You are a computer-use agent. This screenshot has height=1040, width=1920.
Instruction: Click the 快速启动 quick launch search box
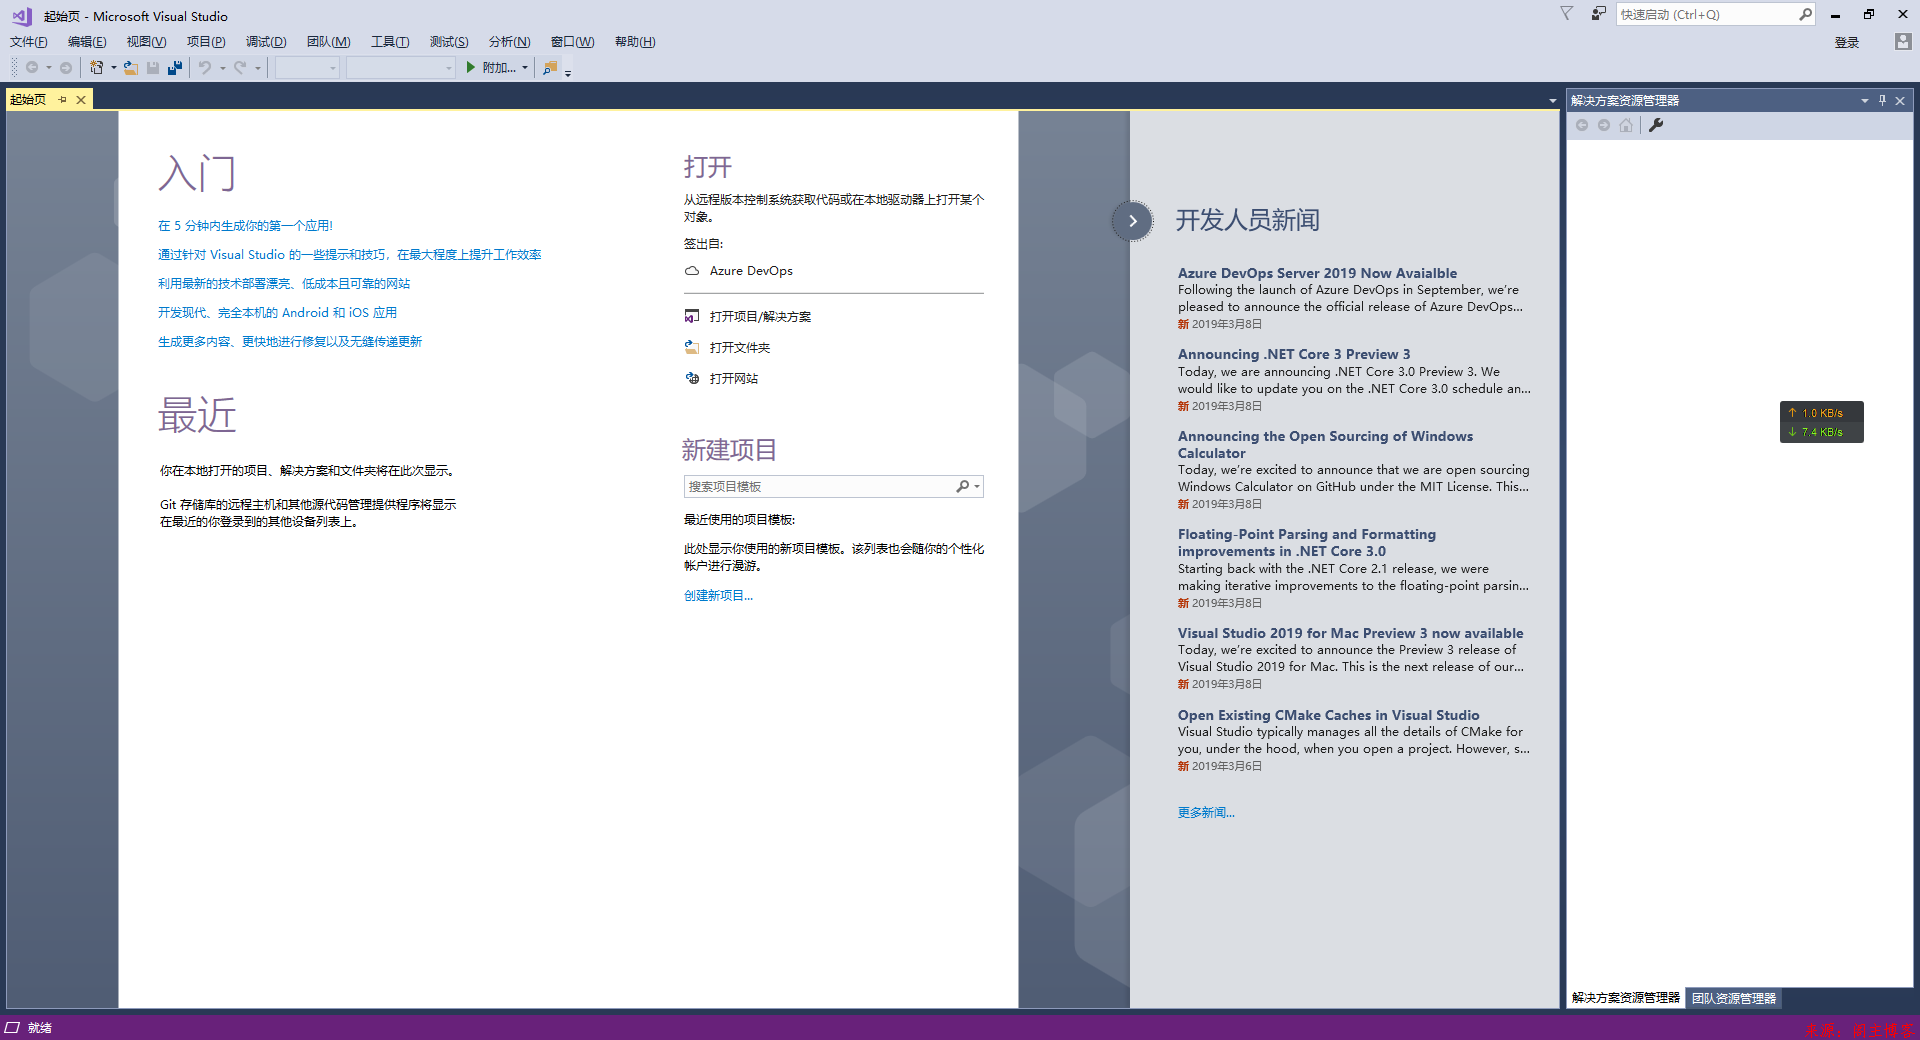1705,15
